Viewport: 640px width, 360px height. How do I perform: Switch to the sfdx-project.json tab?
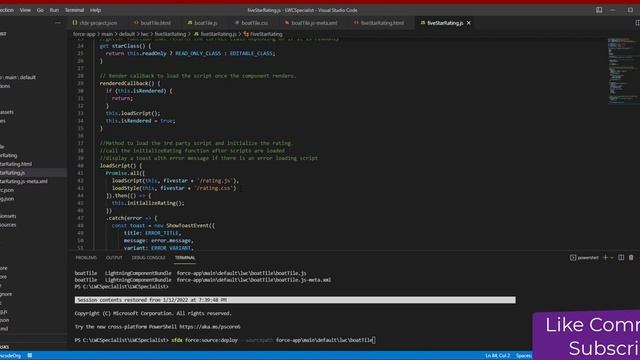click(95, 23)
